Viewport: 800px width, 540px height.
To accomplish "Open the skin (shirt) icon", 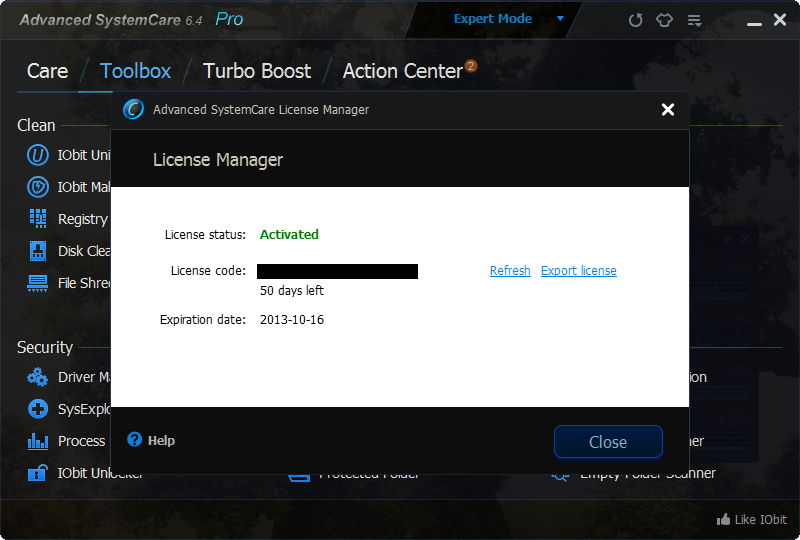I will pyautogui.click(x=664, y=20).
